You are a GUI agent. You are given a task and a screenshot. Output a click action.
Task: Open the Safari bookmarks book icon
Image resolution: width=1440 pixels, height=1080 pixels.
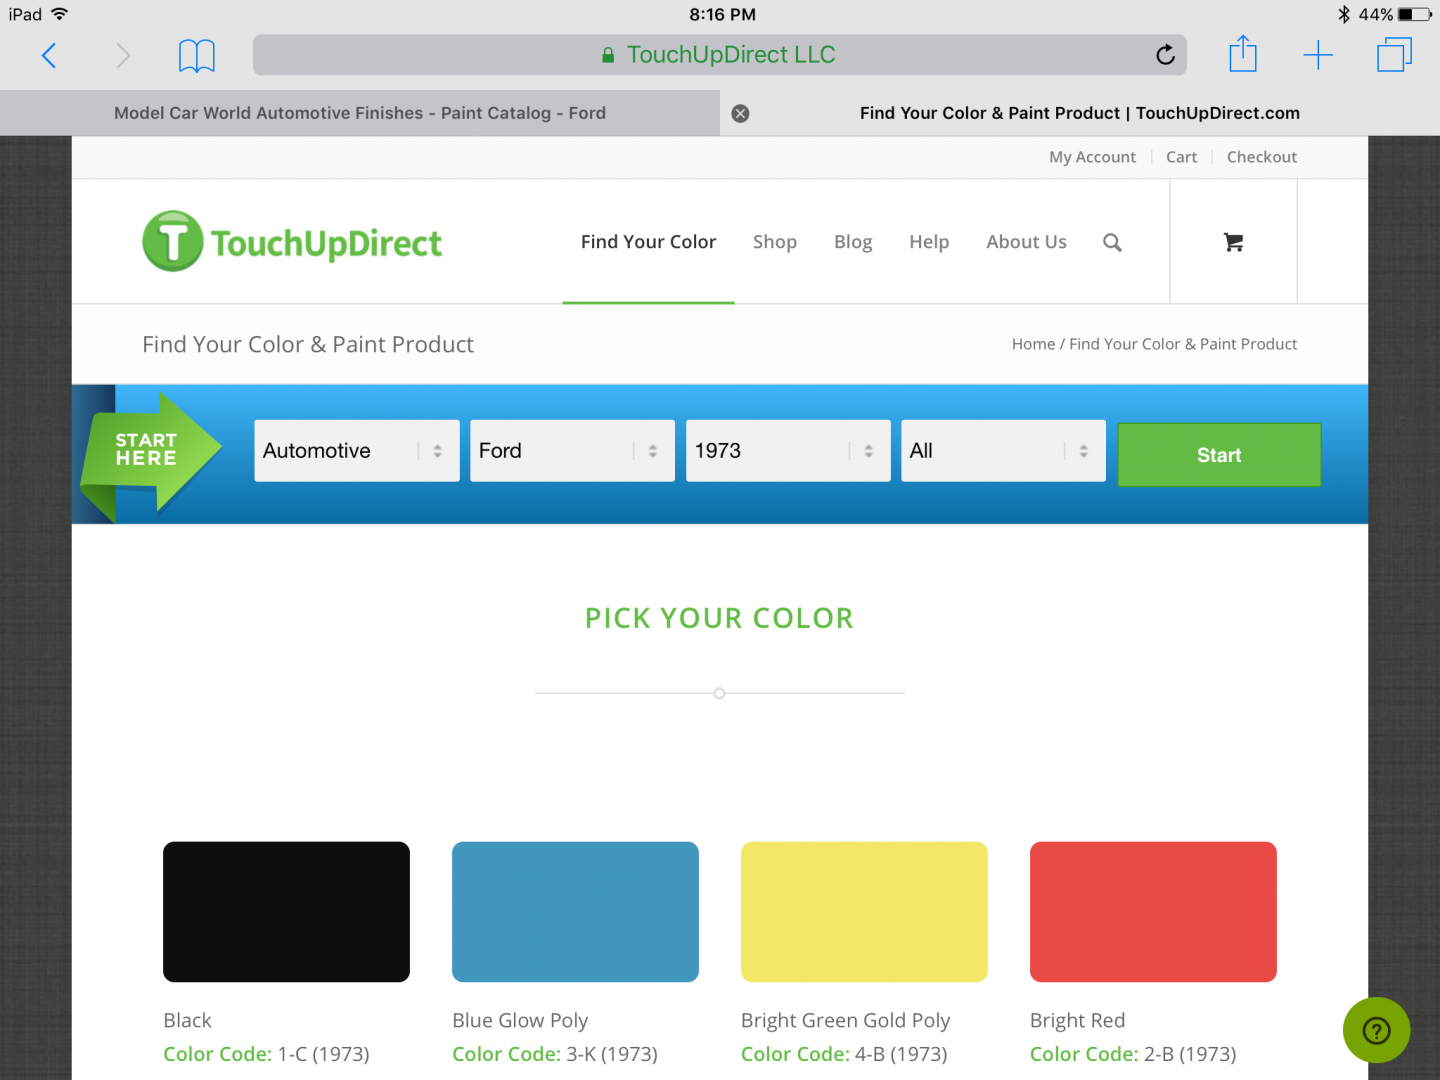[196, 55]
